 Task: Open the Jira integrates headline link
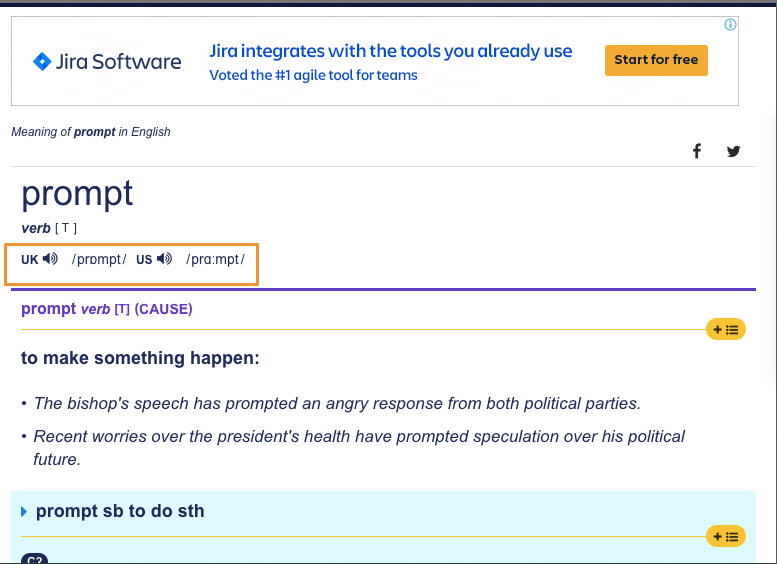coord(390,51)
